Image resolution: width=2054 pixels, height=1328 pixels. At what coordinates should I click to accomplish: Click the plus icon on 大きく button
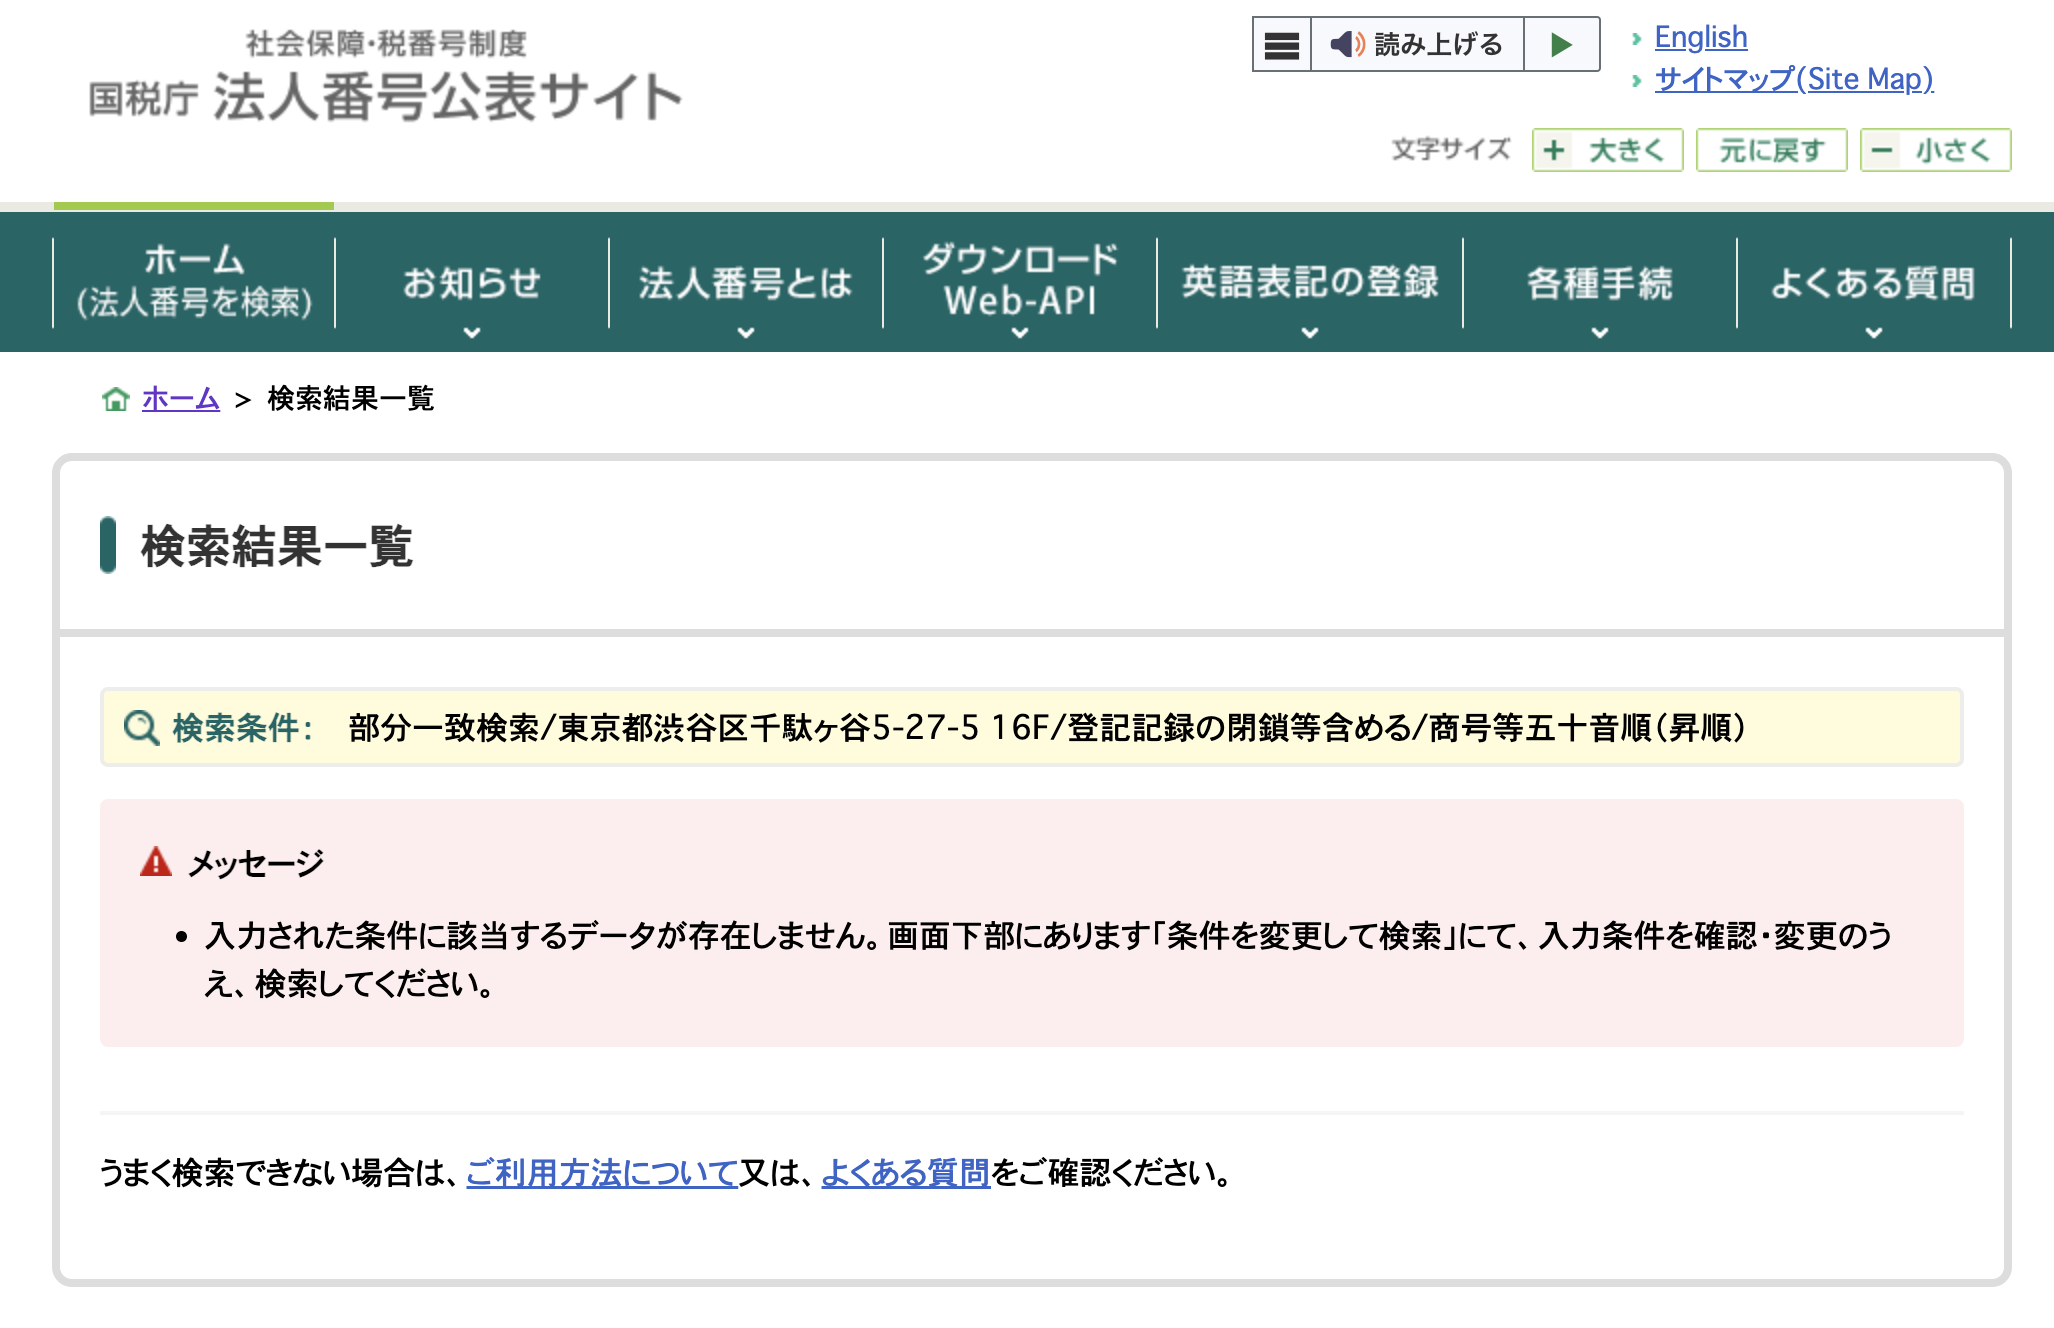tap(1554, 150)
